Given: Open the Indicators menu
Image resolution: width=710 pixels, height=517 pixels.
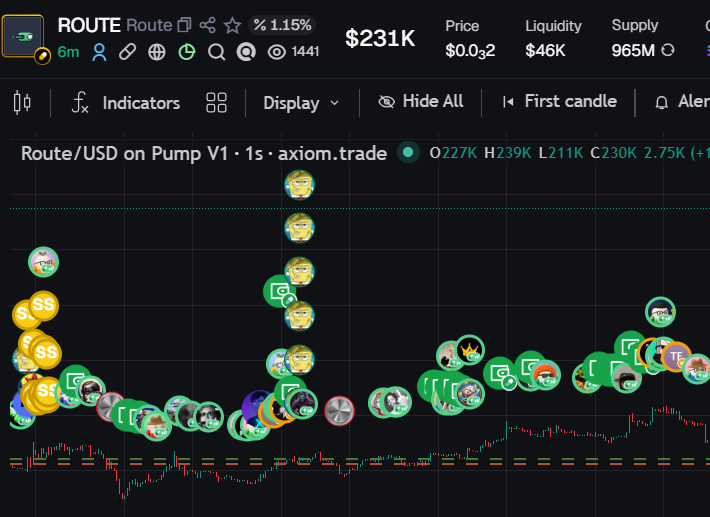Looking at the screenshot, I should [x=126, y=103].
